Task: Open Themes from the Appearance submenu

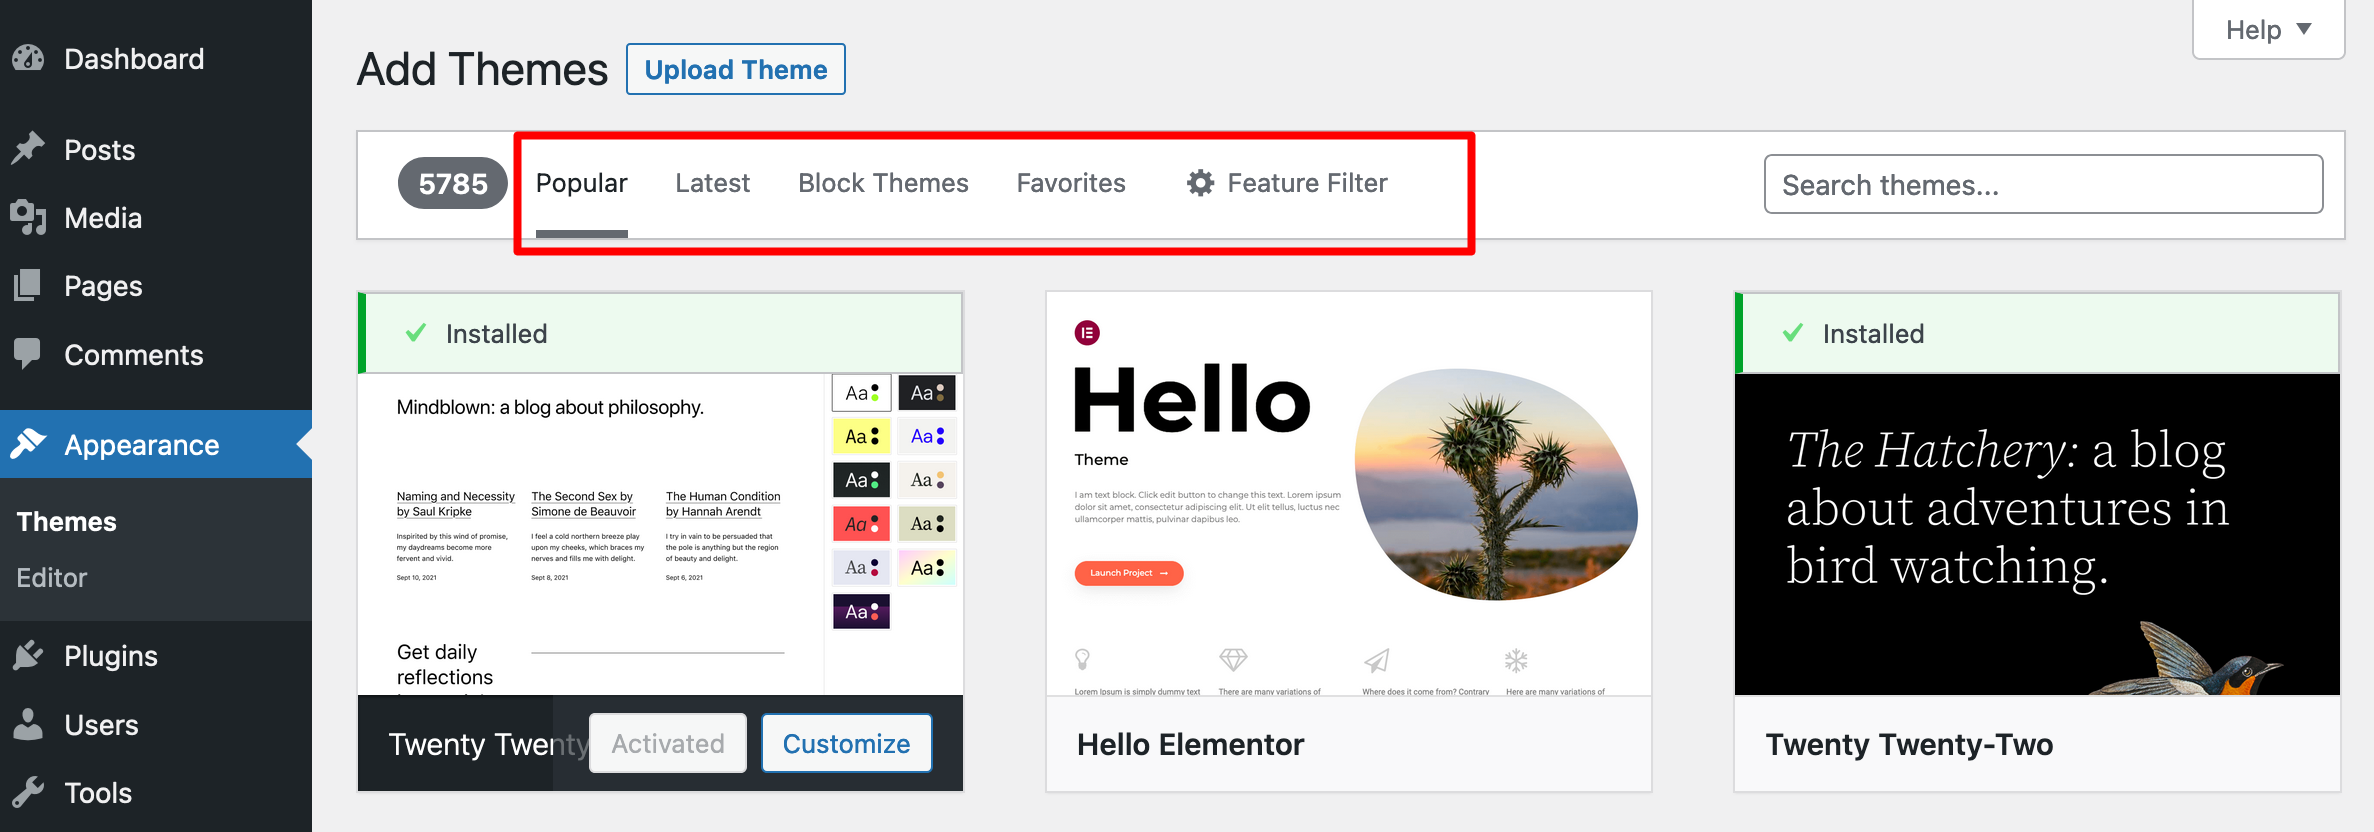Action: coord(65,520)
